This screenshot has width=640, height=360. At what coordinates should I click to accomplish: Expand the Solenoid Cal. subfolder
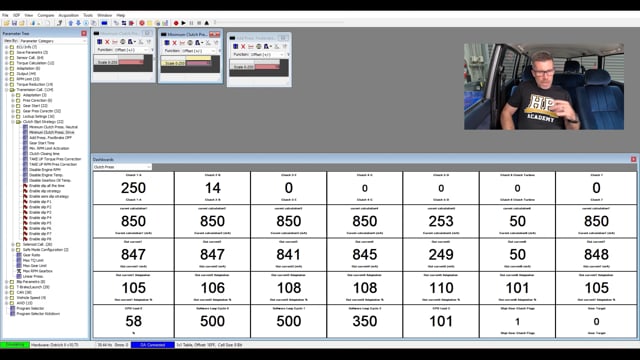click(13, 244)
